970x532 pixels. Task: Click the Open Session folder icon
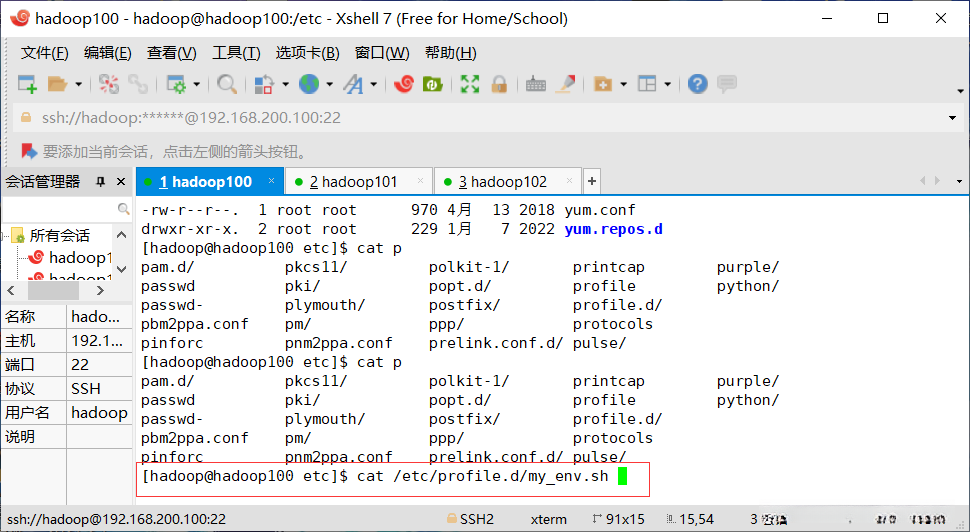click(58, 84)
